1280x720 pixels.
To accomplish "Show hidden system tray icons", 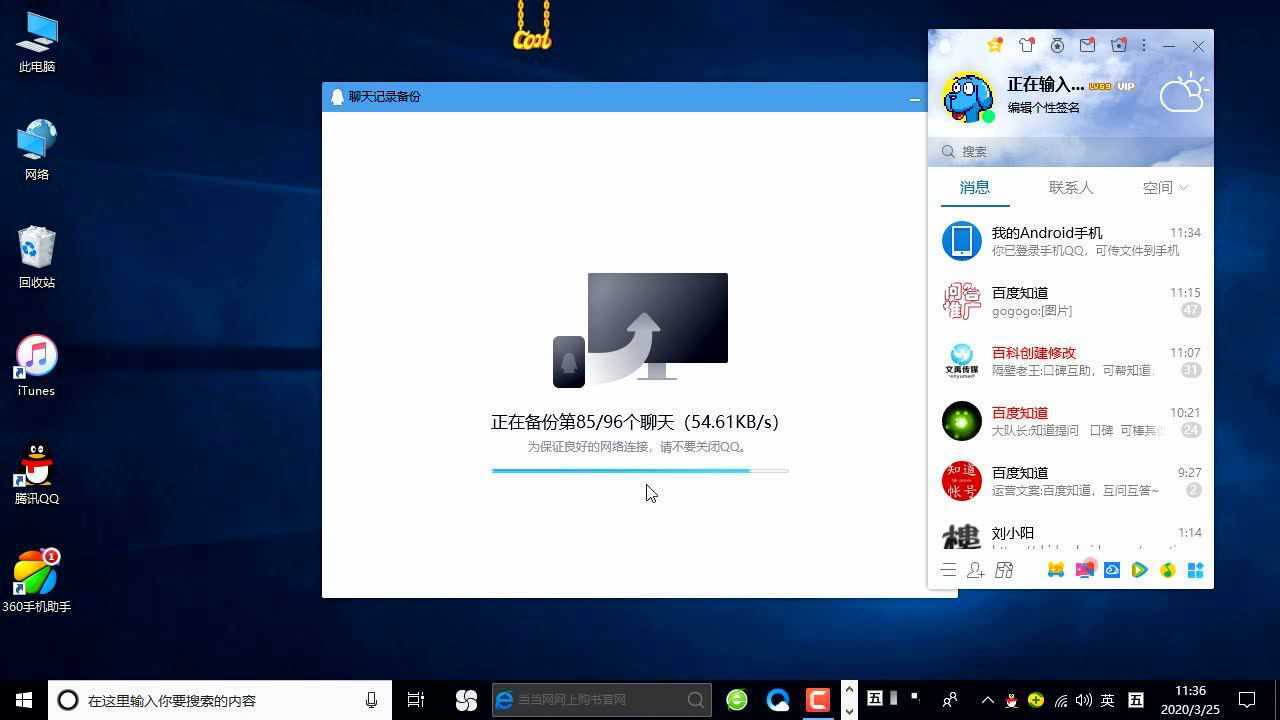I will pyautogui.click(x=988, y=700).
